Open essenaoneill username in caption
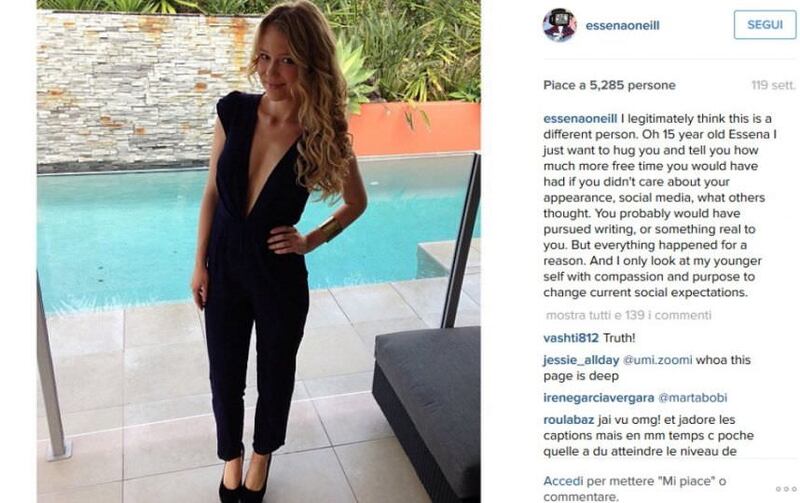Screen dimensions: 800x503 (x=580, y=118)
